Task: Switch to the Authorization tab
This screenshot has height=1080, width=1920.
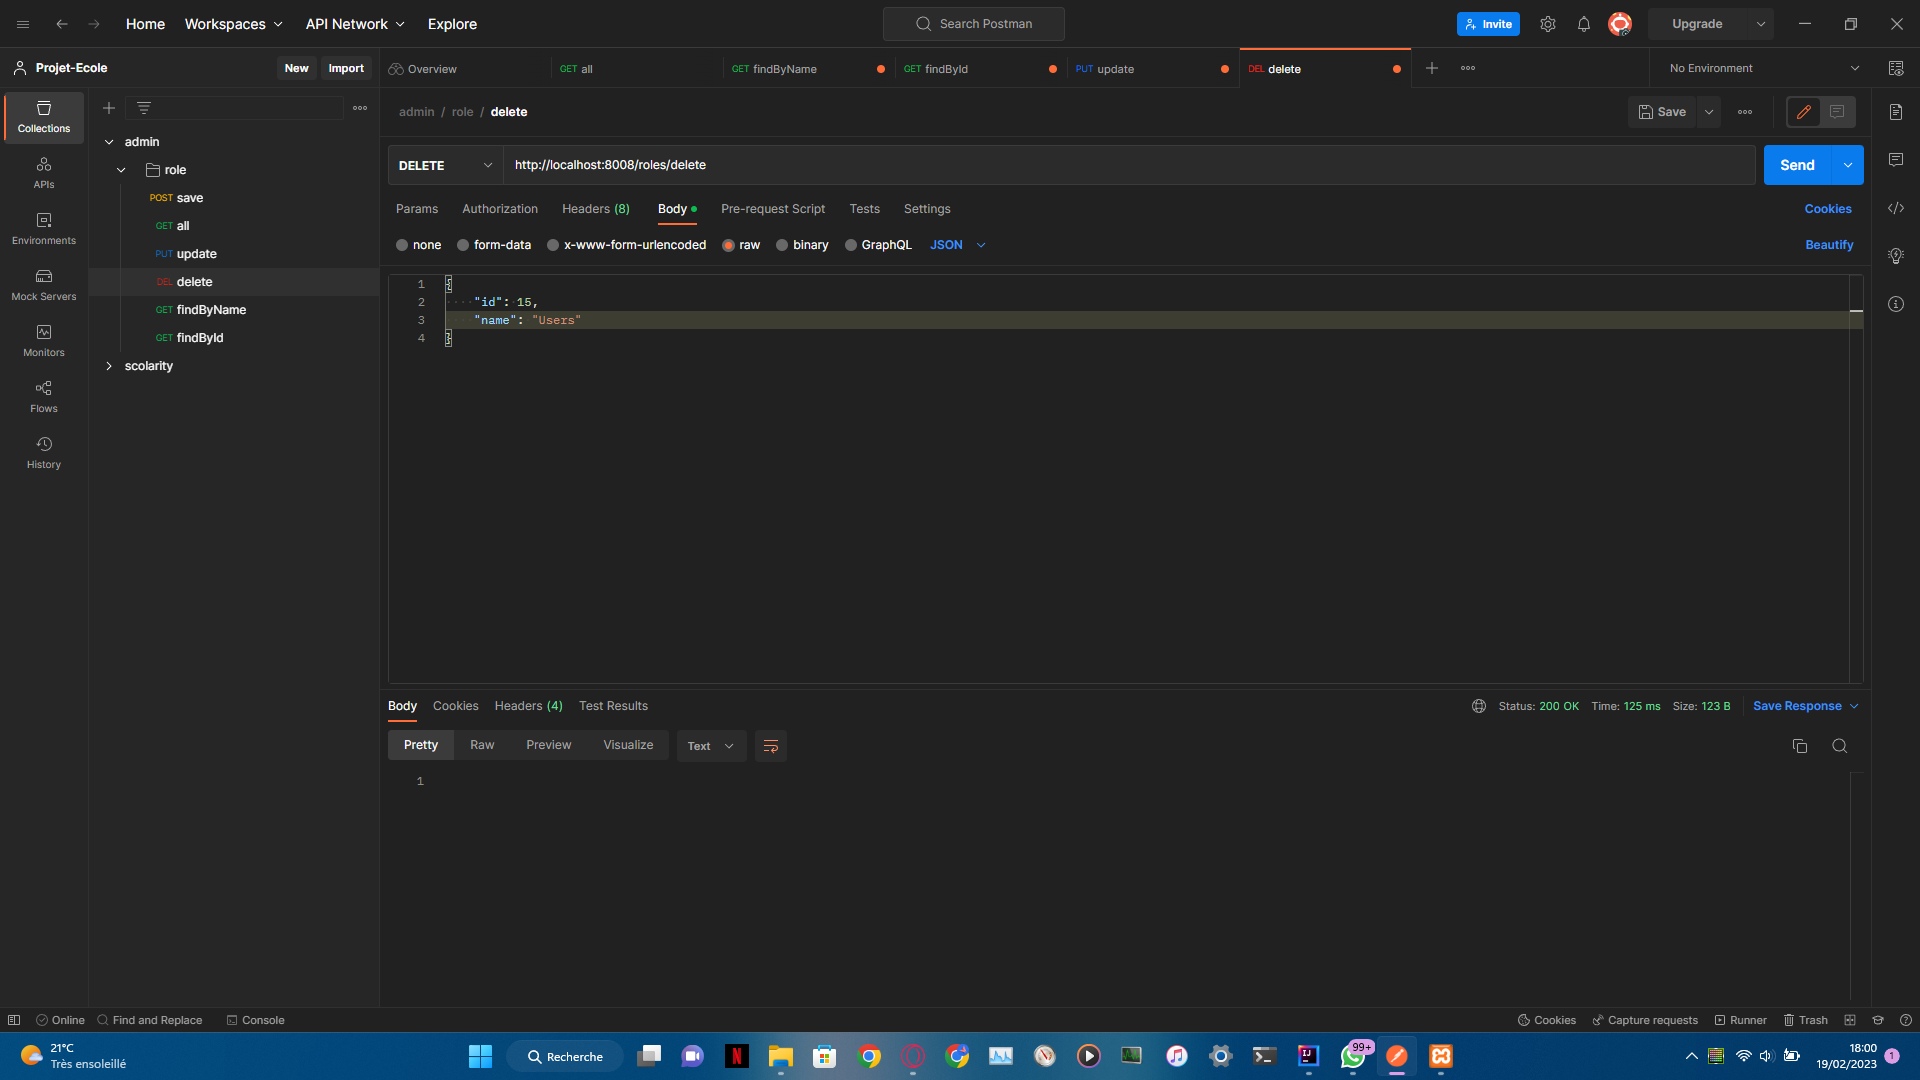Action: [500, 209]
